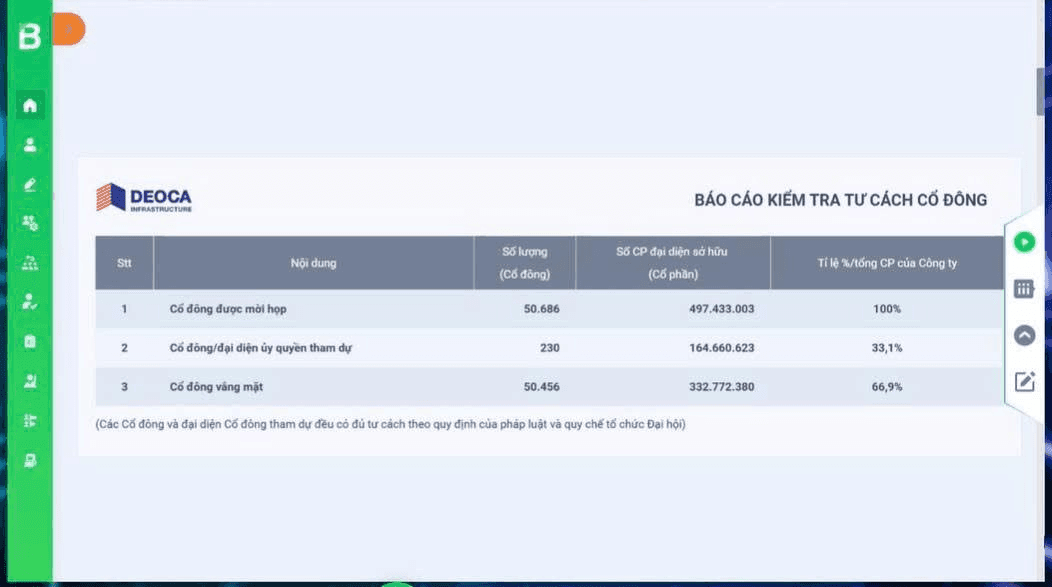This screenshot has width=1052, height=587.
Task: Go to the Home icon in sidebar
Action: [x=30, y=105]
